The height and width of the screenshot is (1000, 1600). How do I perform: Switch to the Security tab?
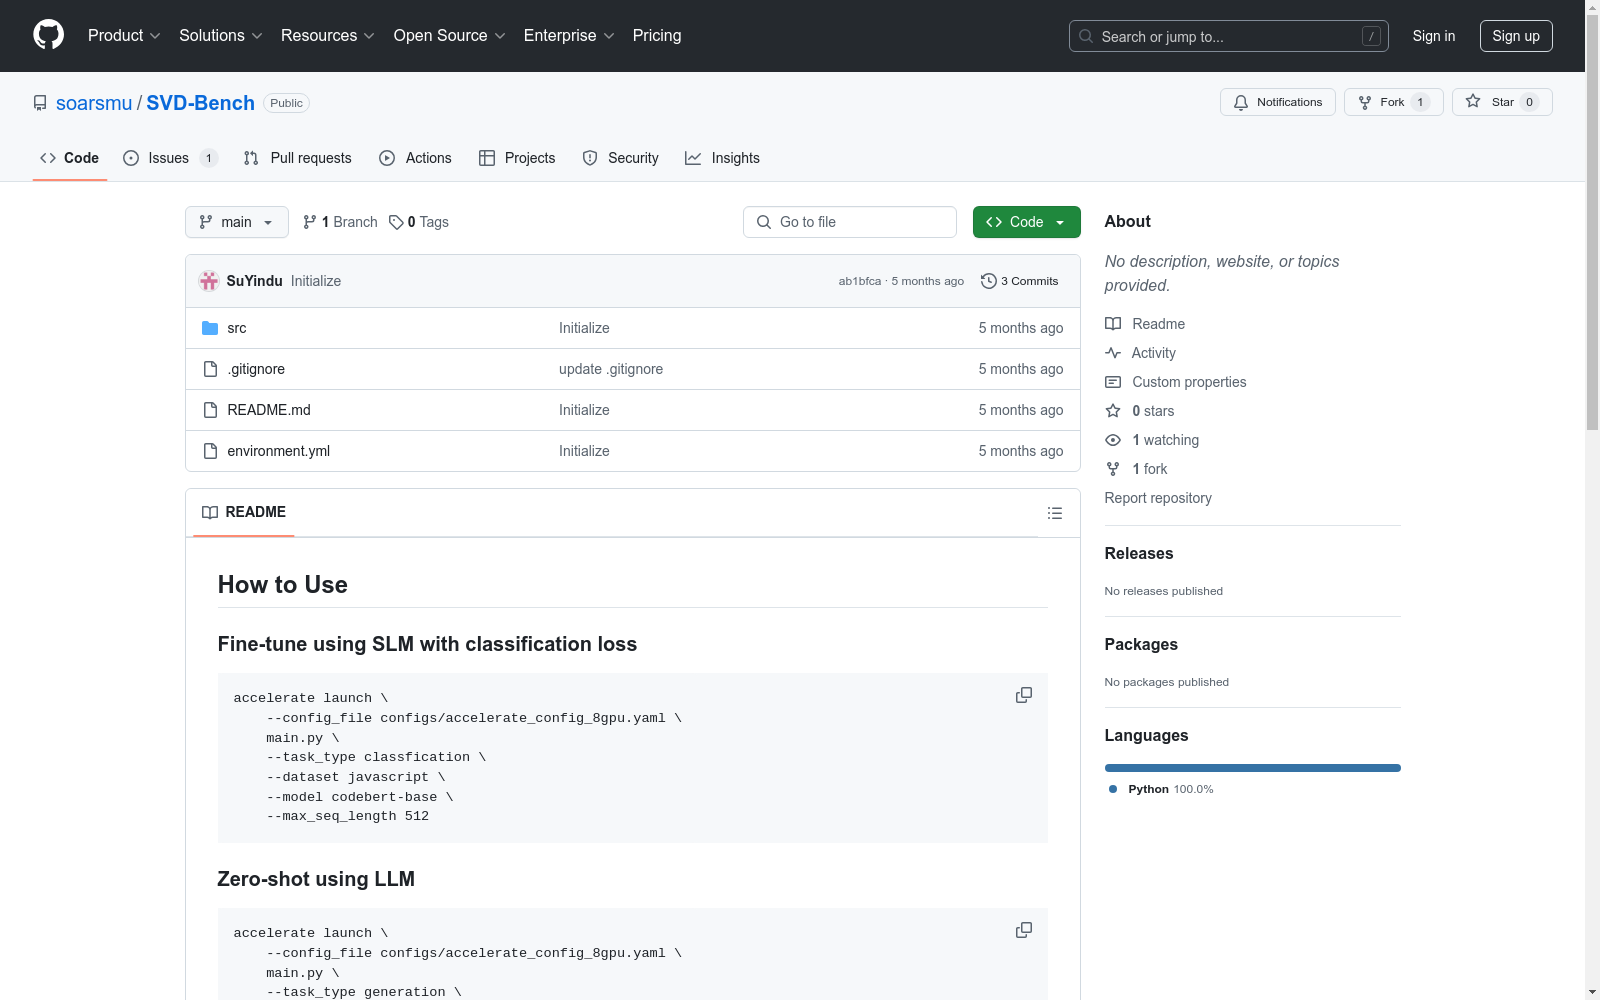point(620,158)
